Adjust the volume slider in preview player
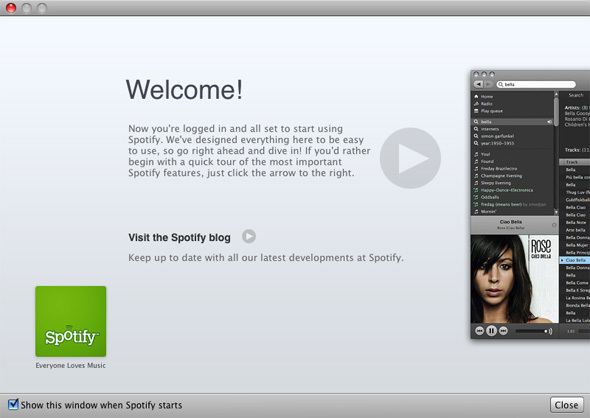Screen dimensions: 590x418 point(531,331)
